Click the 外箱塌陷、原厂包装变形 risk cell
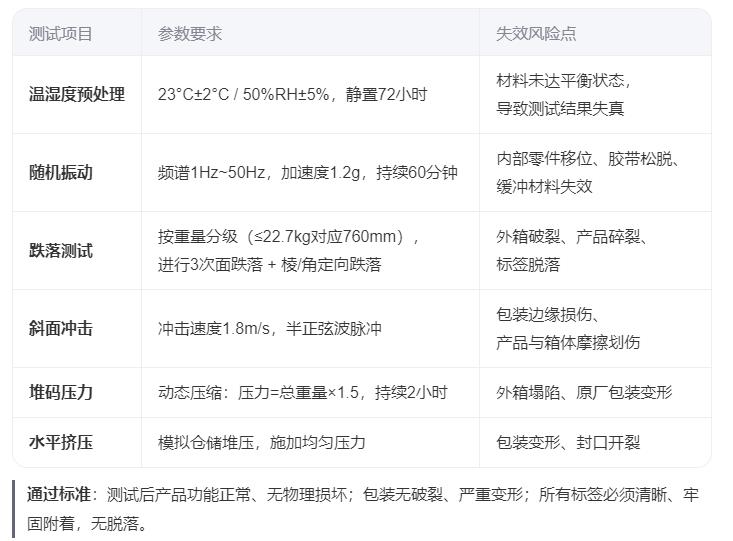Image resolution: width=733 pixels, height=541 pixels. pyautogui.click(x=584, y=392)
